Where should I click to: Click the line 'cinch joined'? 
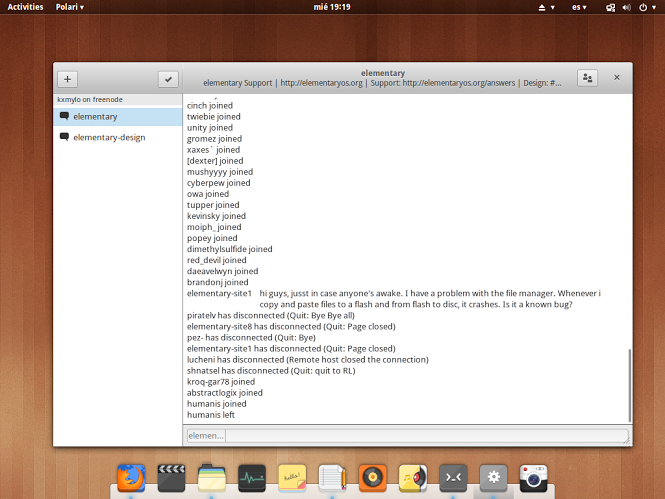tap(210, 106)
